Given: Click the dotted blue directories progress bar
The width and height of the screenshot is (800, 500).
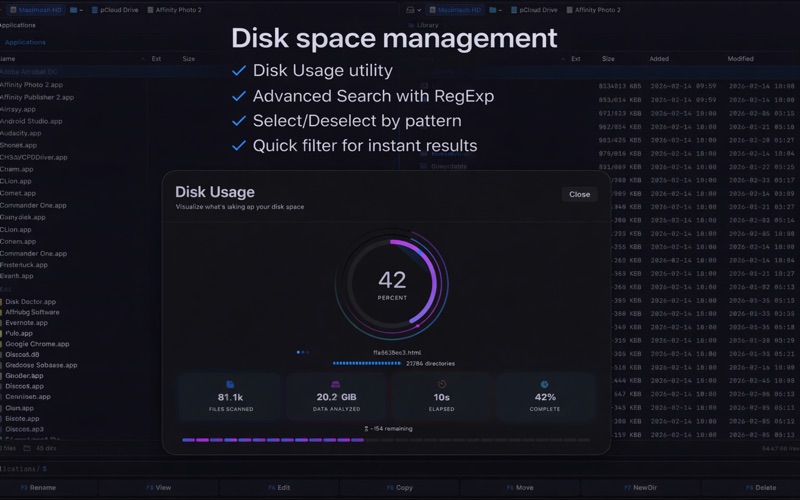Looking at the screenshot, I should (367, 363).
